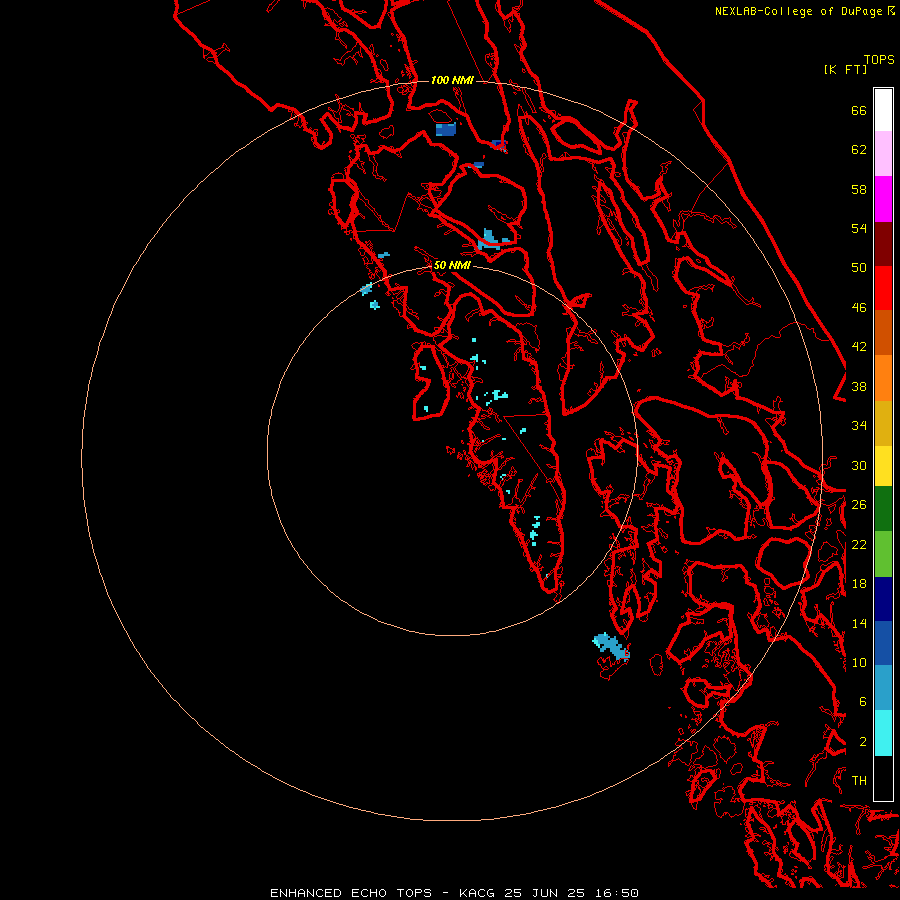
Task: Click the "[K FT]" units label
Action: tap(845, 70)
